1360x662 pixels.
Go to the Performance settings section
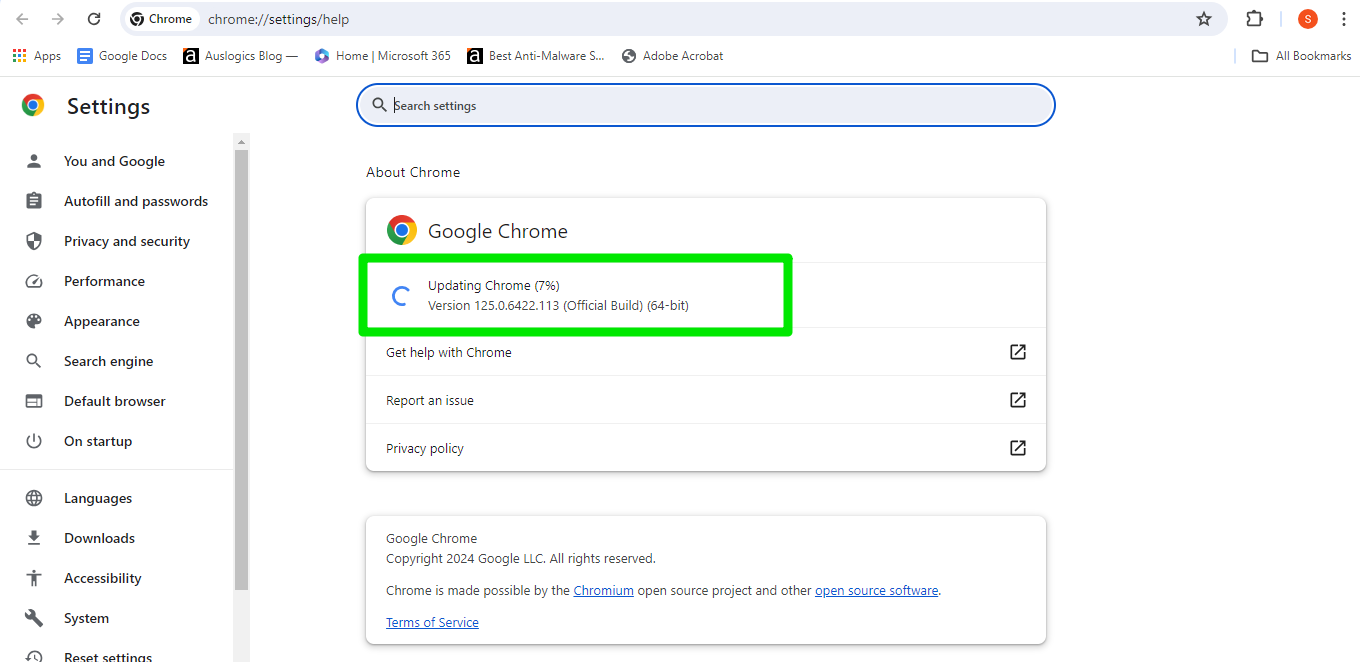[x=104, y=281]
